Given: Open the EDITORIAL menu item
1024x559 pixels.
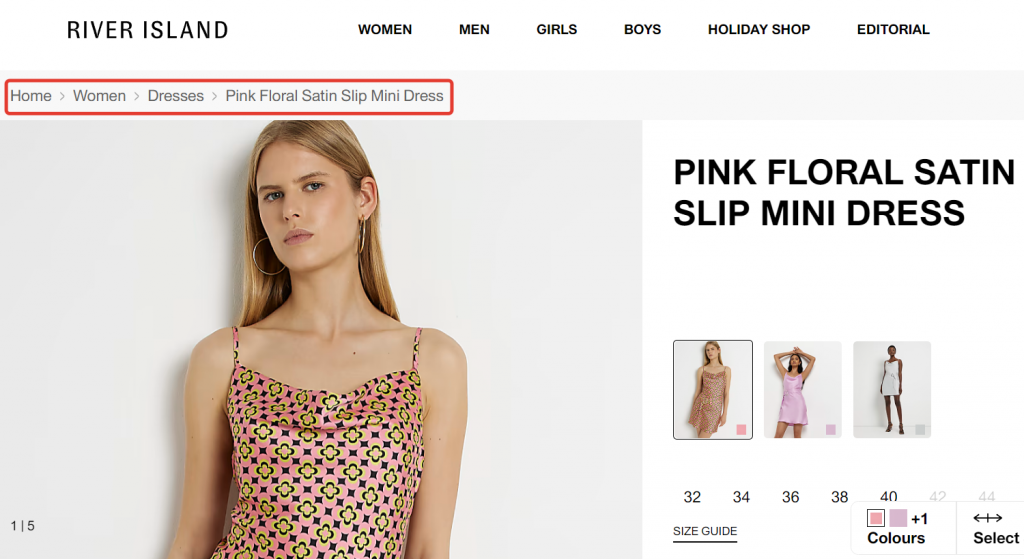Looking at the screenshot, I should (x=893, y=30).
